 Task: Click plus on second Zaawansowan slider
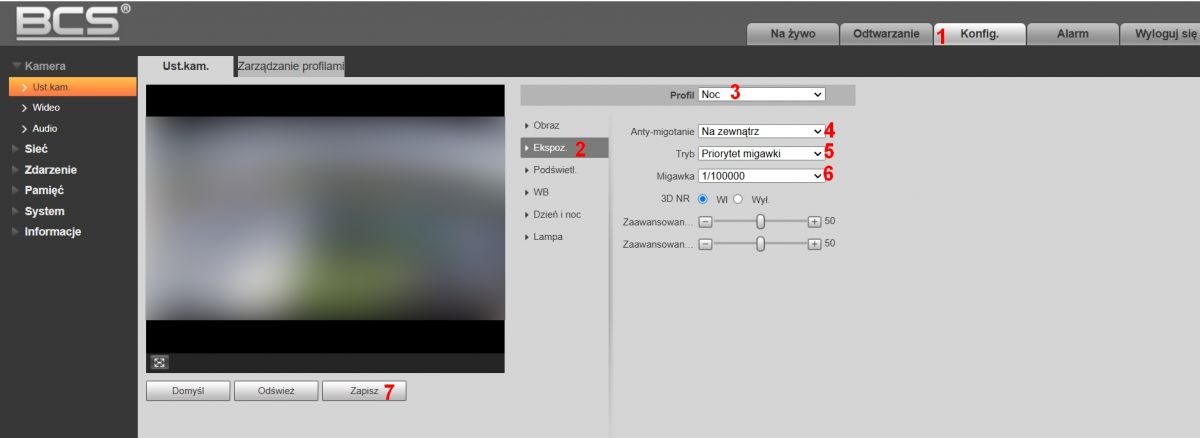pos(814,243)
